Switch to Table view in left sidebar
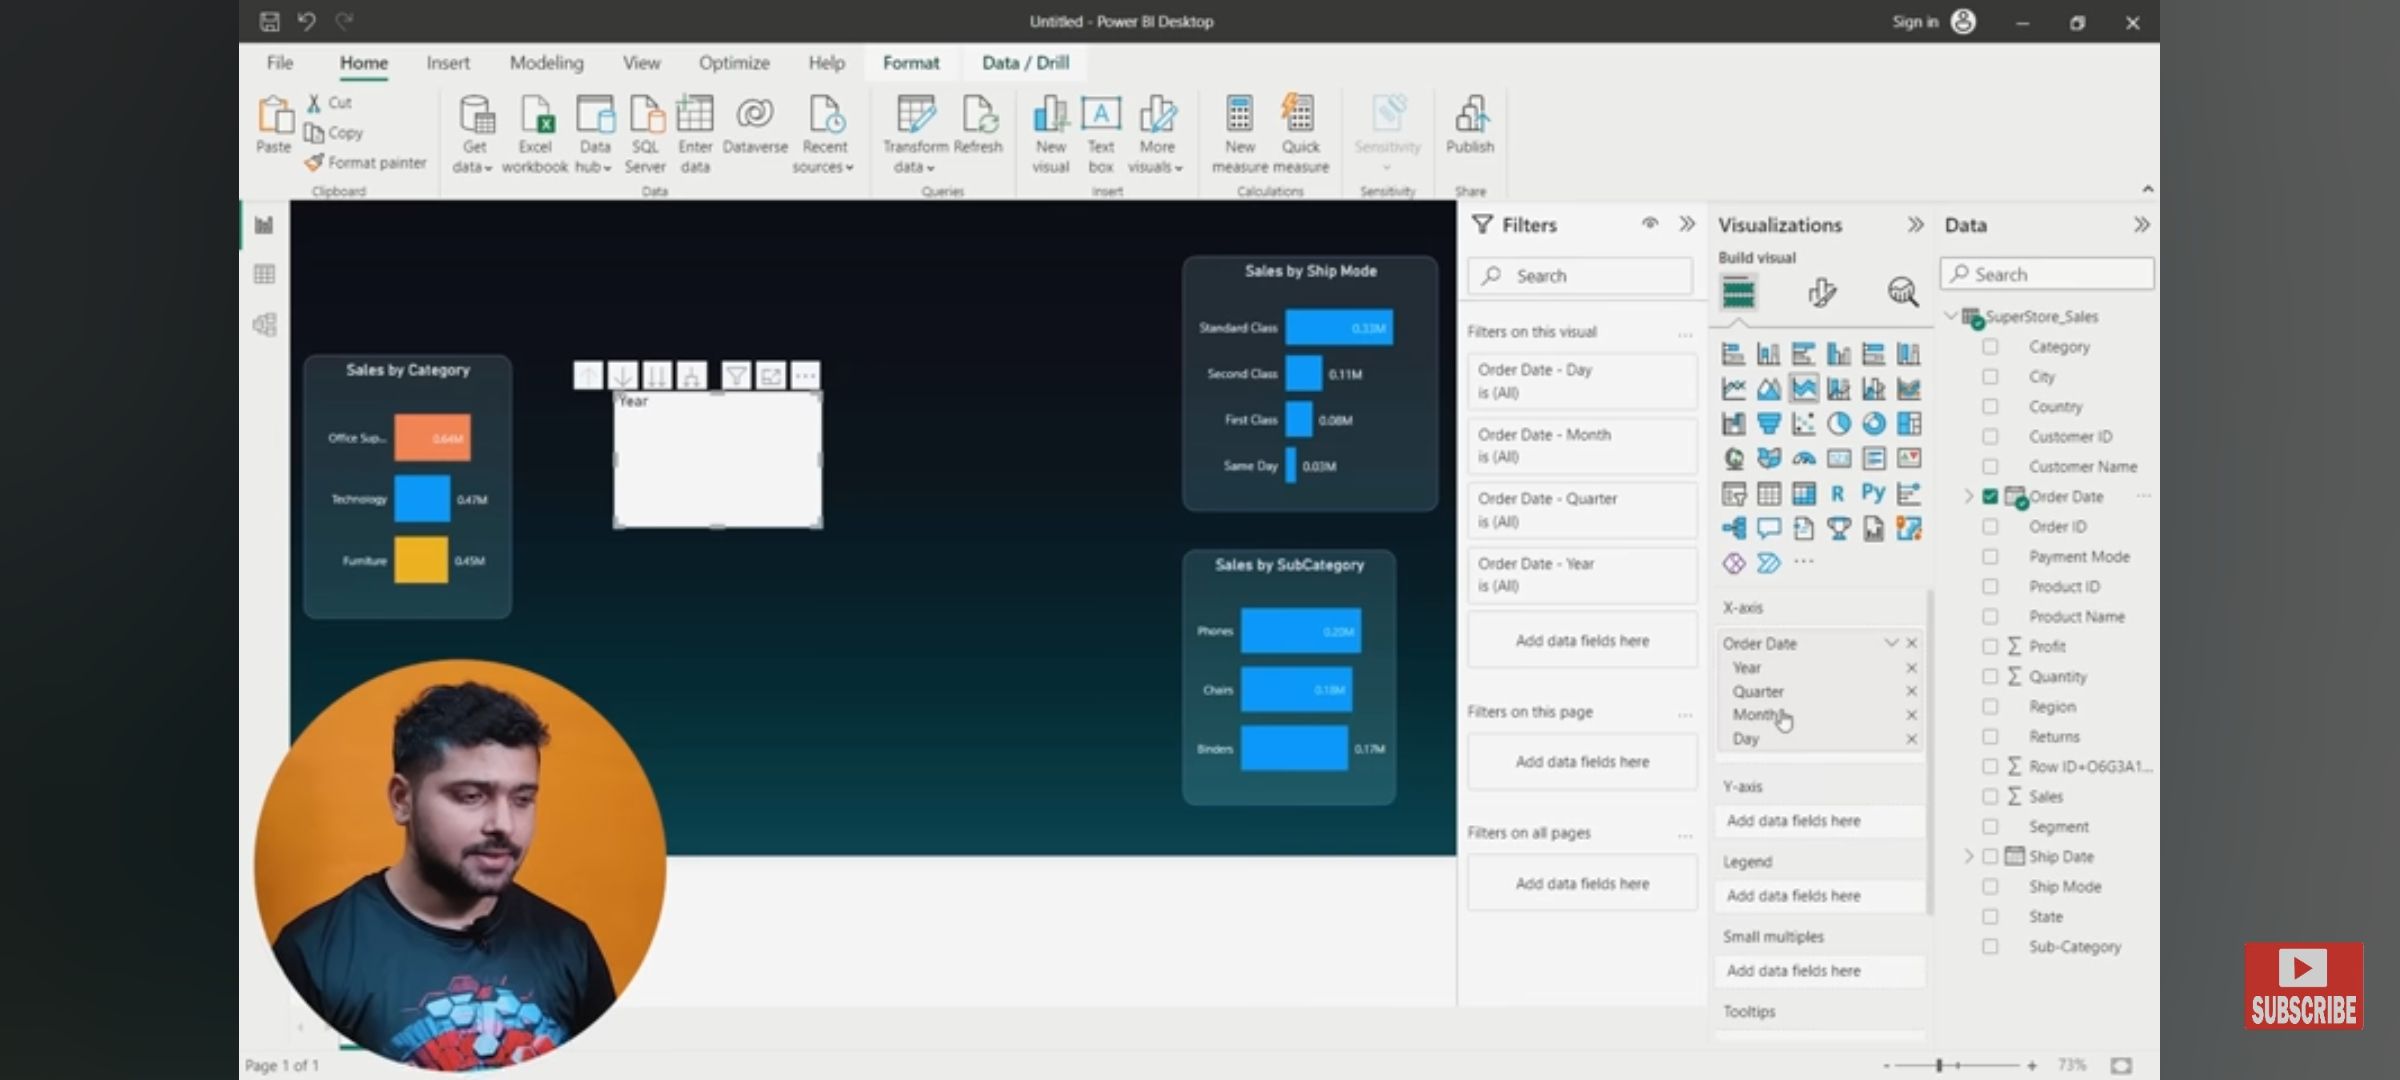 pyautogui.click(x=264, y=274)
